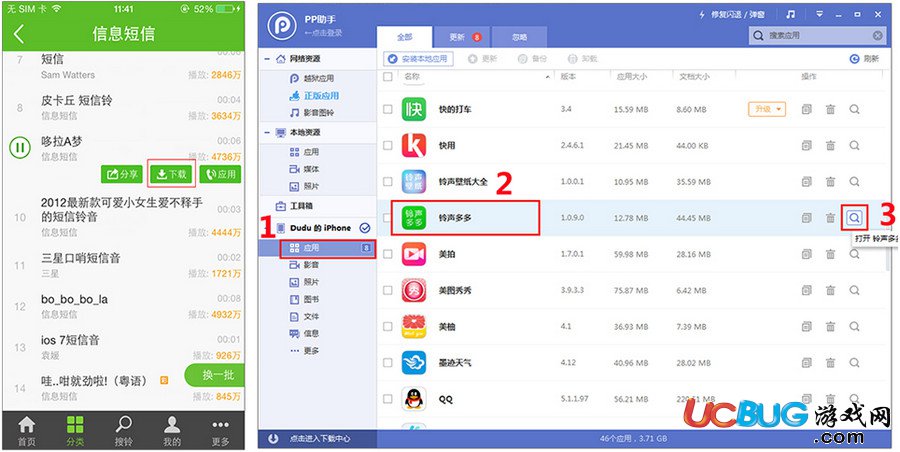The height and width of the screenshot is (452, 900).
Task: Click the 点击登录 login link
Action: tap(323, 33)
